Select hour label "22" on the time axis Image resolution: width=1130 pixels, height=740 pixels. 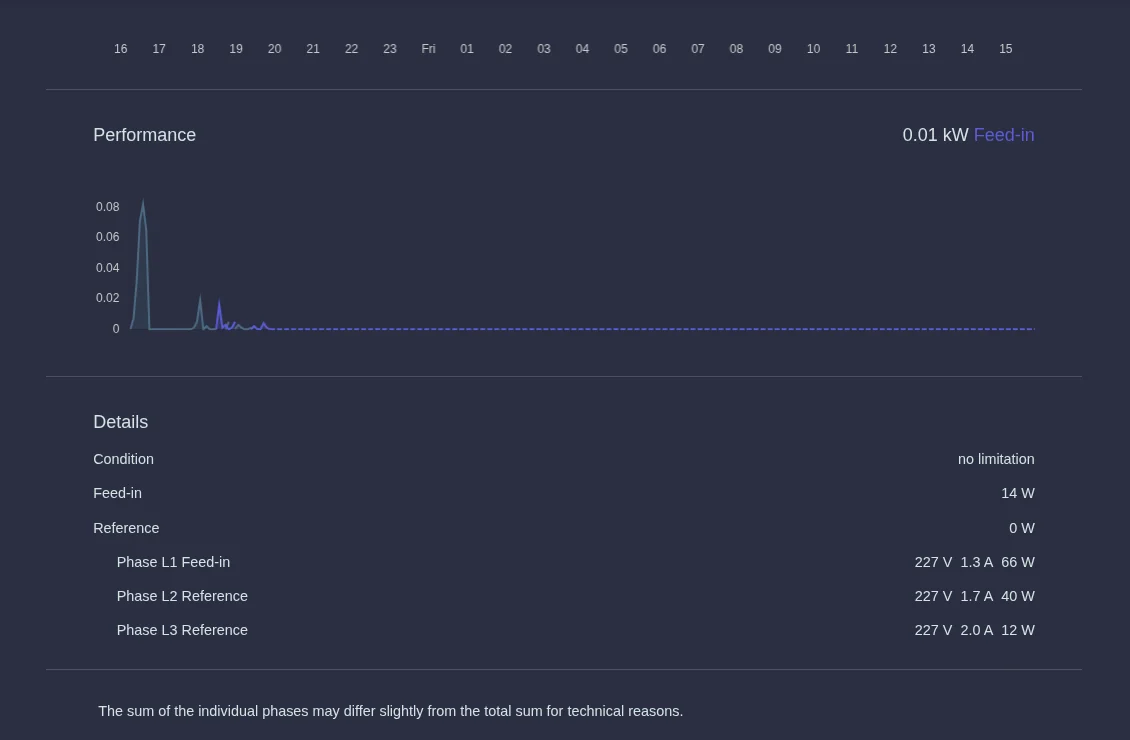352,49
